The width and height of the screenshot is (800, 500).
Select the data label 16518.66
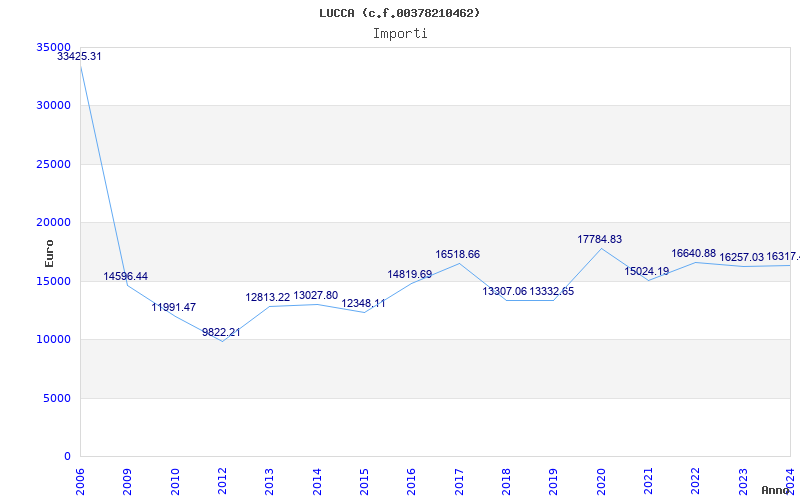(x=458, y=255)
